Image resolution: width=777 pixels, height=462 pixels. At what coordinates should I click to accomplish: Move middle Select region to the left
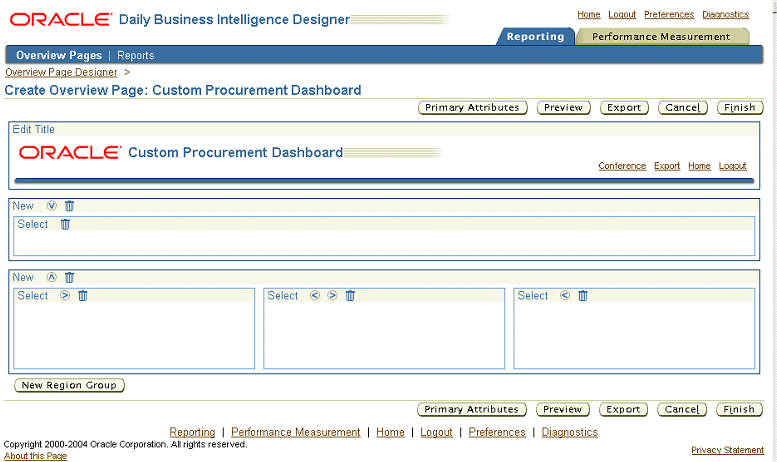point(315,295)
